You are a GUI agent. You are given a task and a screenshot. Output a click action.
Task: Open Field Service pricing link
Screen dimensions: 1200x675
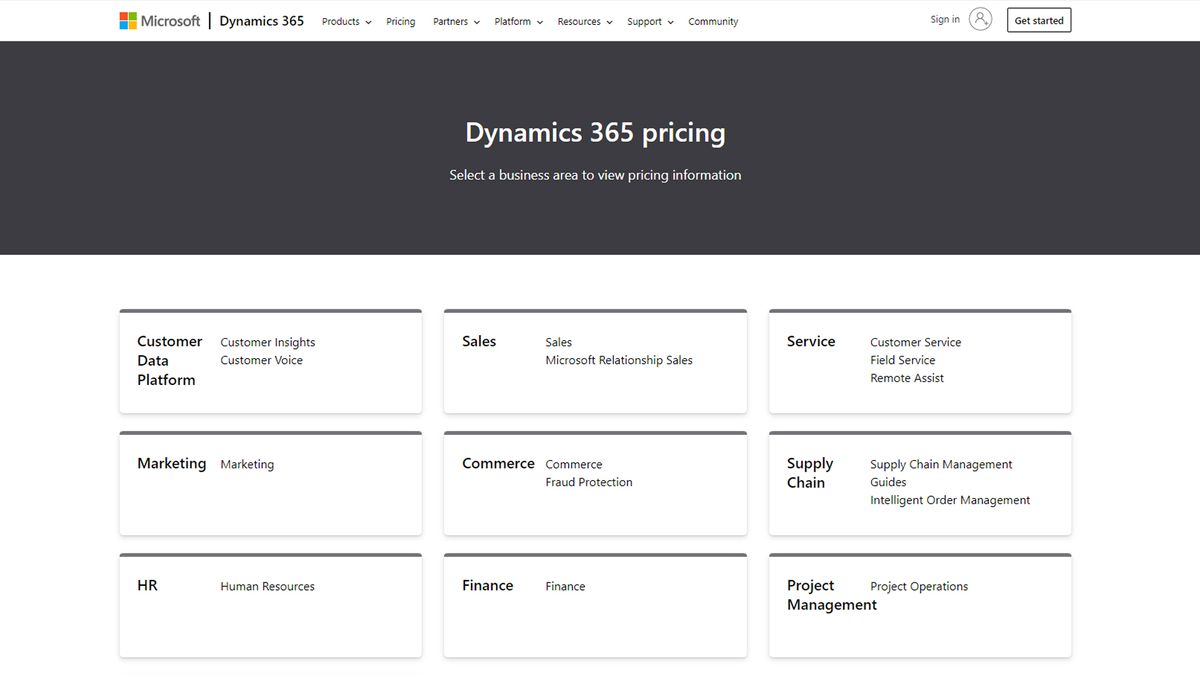[x=903, y=360]
